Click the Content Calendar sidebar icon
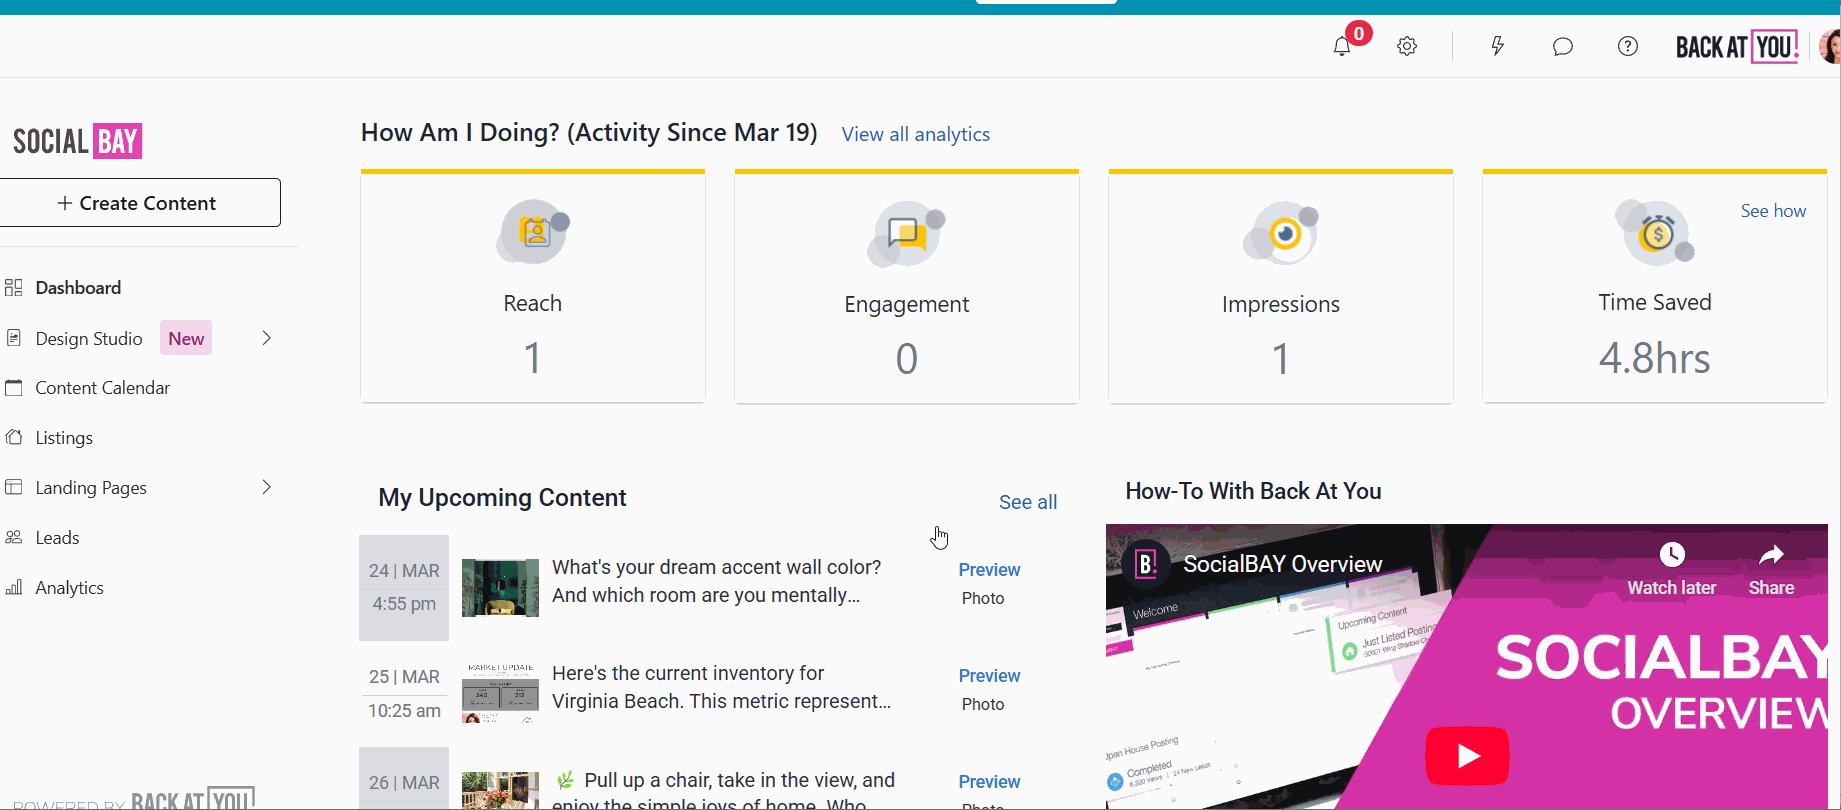 coord(14,387)
